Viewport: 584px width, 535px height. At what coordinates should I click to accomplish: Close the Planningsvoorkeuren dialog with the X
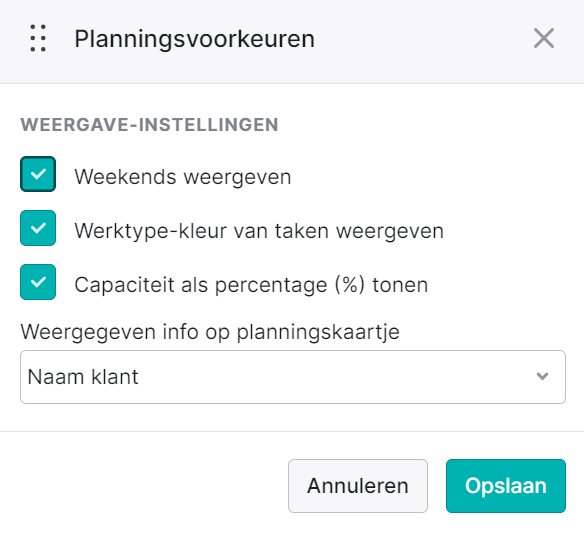(544, 38)
